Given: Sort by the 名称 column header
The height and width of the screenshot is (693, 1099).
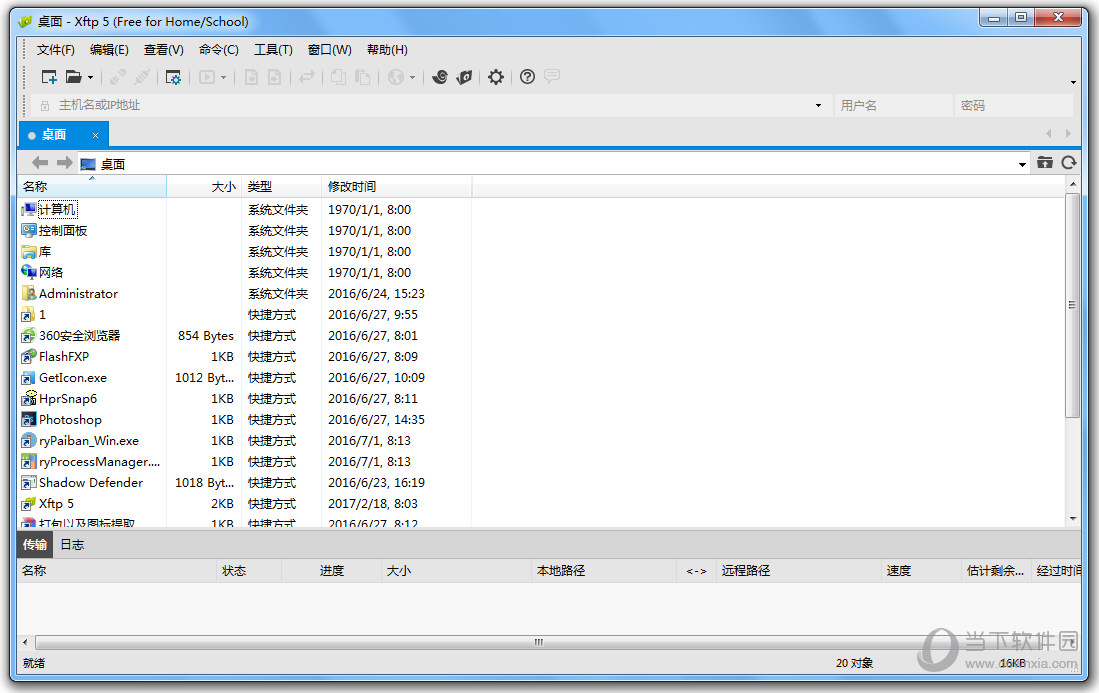Looking at the screenshot, I should [92, 186].
